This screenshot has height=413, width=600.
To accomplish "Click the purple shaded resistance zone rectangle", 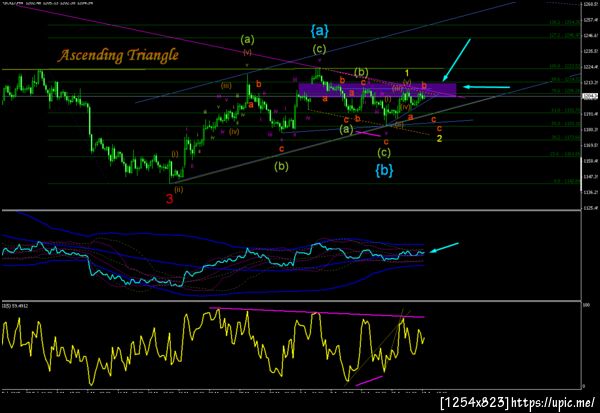I will pos(377,90).
